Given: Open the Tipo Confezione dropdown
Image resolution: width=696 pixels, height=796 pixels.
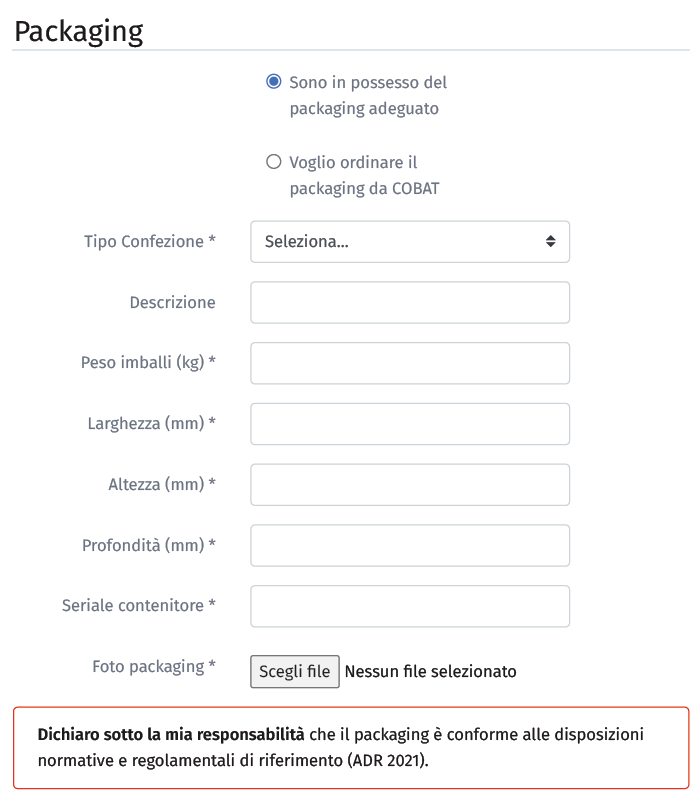Looking at the screenshot, I should [409, 242].
